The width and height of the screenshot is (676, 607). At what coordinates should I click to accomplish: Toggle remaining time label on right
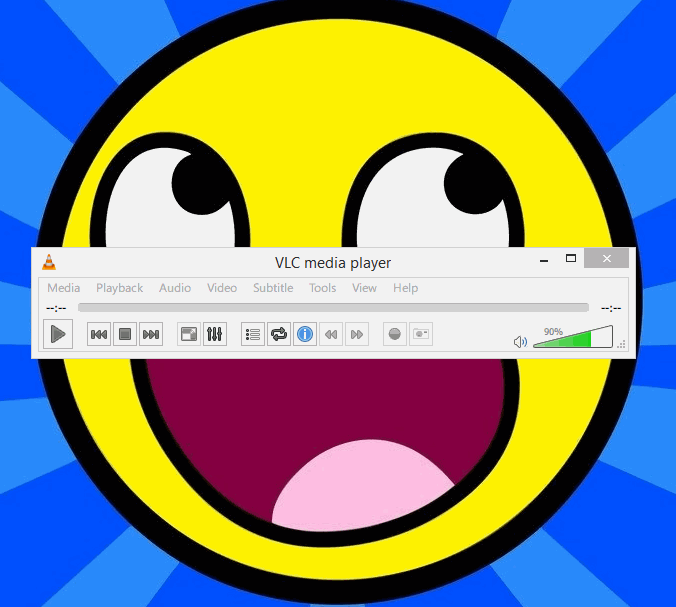point(611,308)
